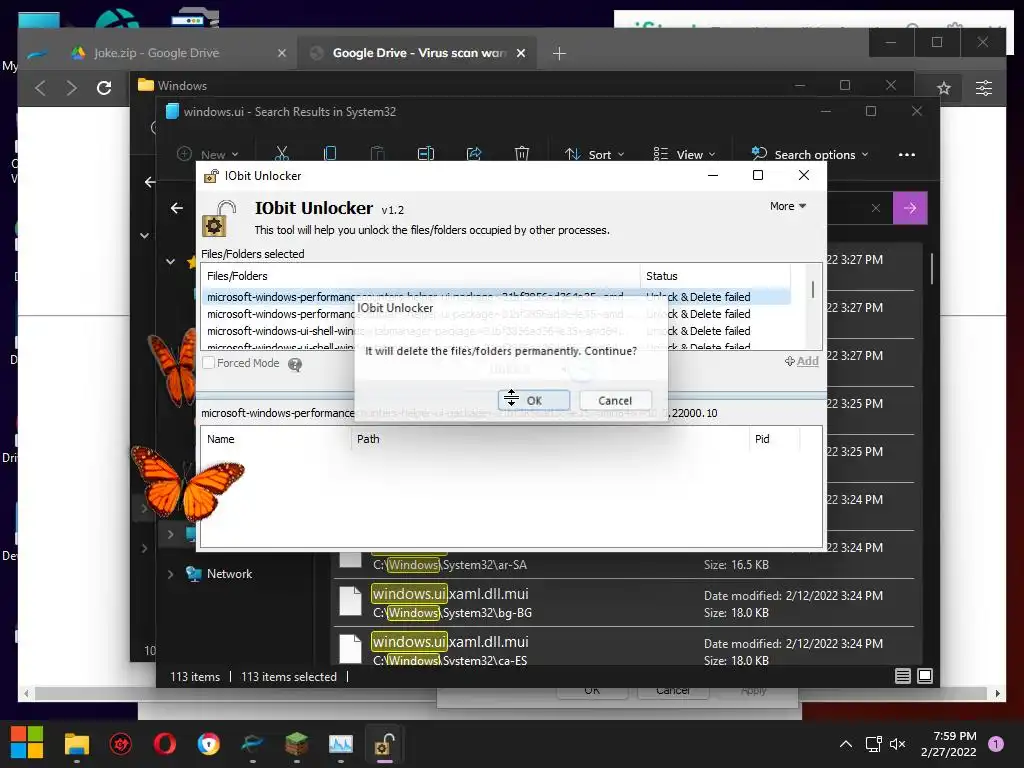1024x768 pixels.
Task: Open a new browser tab
Action: [559, 54]
